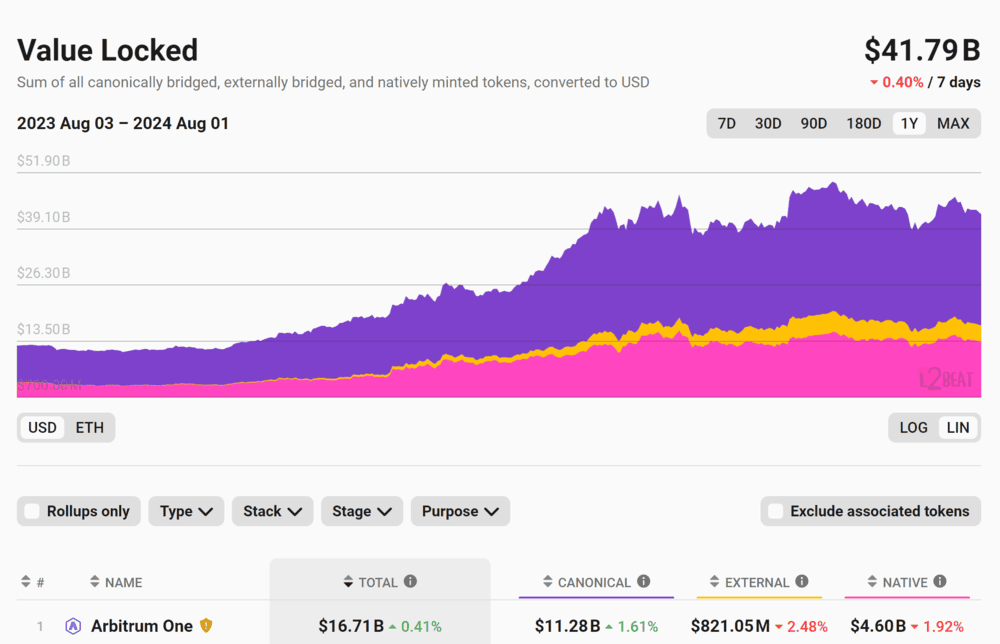This screenshot has height=644, width=1000.
Task: Click the Value Locked heading
Action: click(108, 50)
